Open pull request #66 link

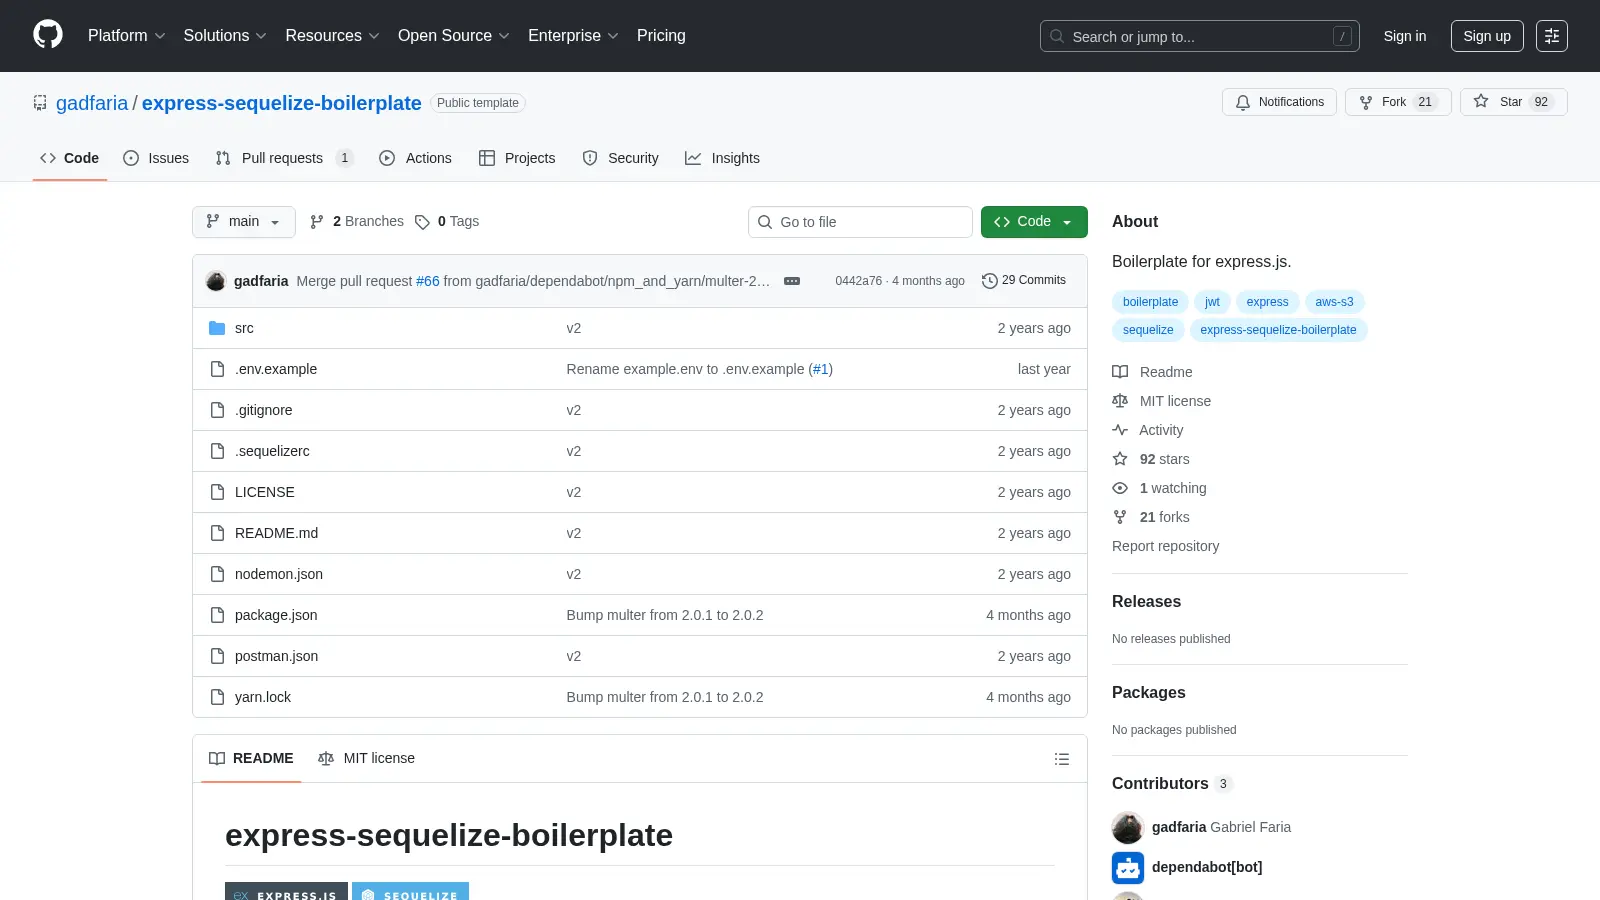[428, 281]
